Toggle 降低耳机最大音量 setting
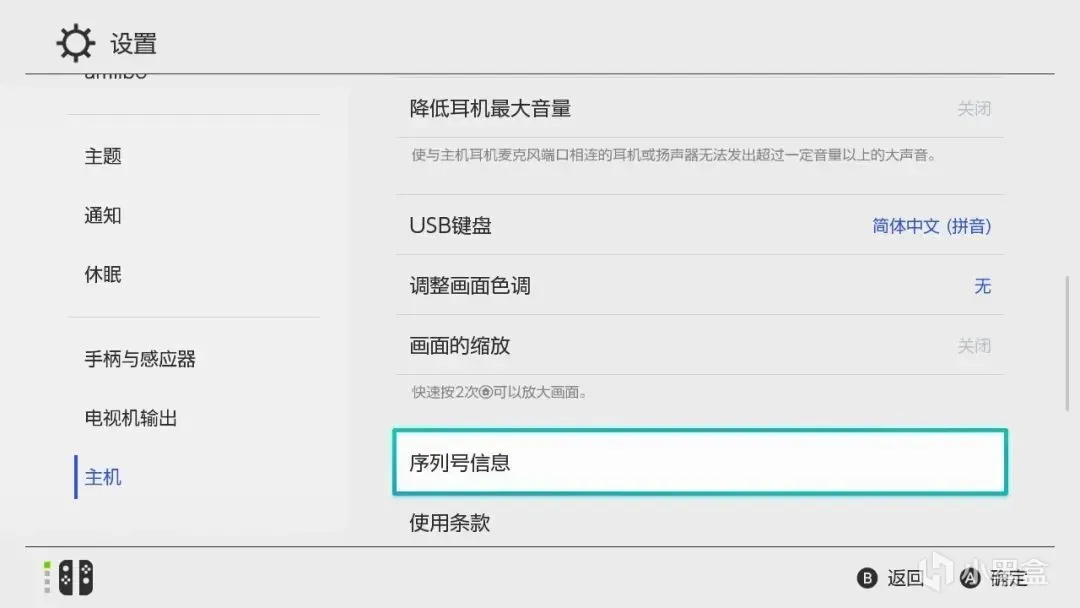Screen dimensions: 1080x608 pos(700,108)
